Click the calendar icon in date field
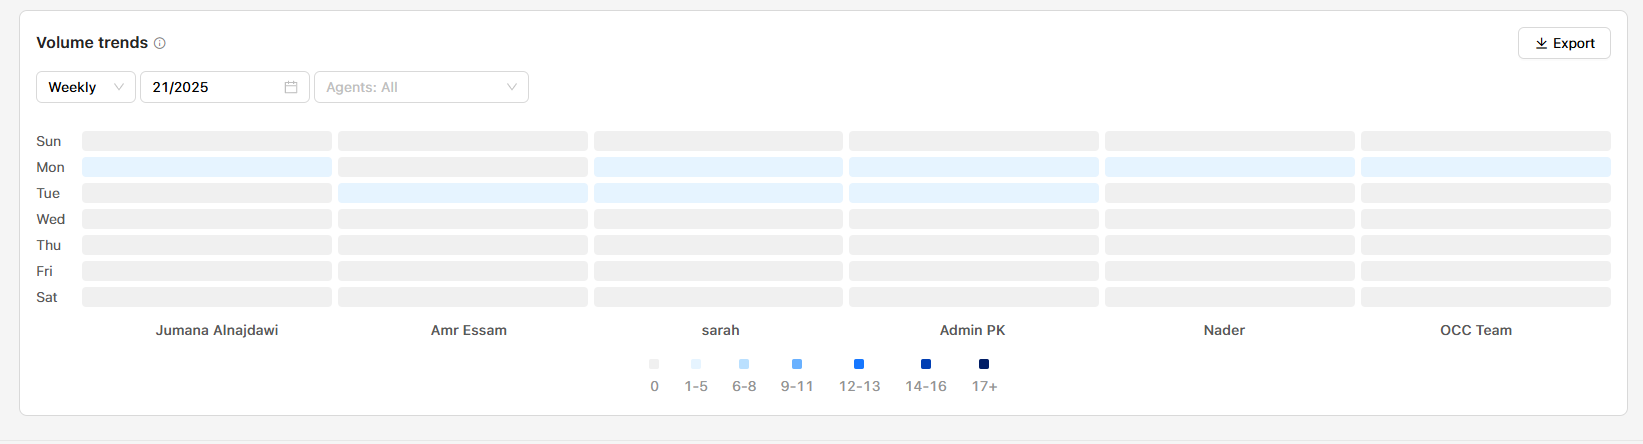The image size is (1643, 444). [291, 87]
